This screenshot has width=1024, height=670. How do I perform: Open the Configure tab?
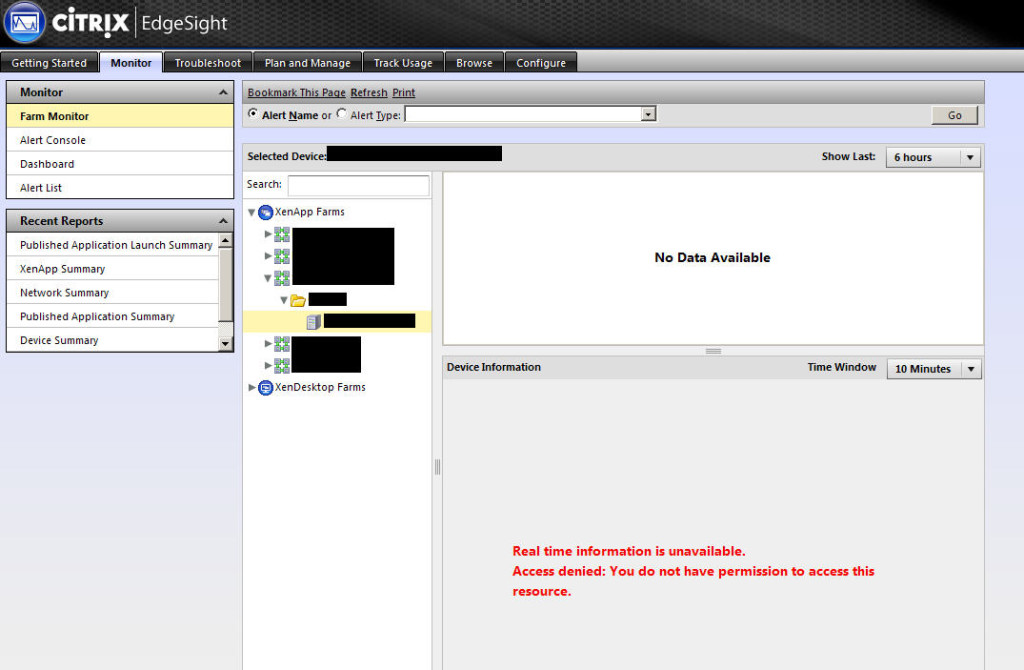coord(541,61)
